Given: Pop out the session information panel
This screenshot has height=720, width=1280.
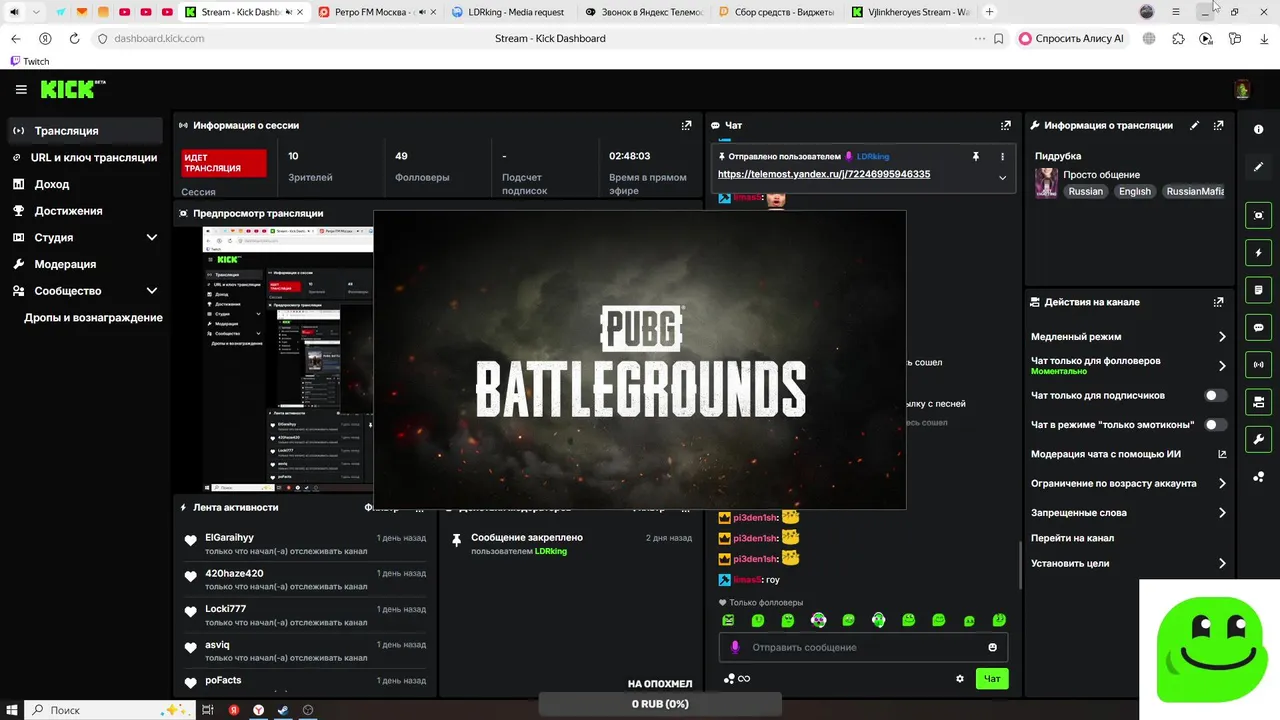Looking at the screenshot, I should click(x=686, y=126).
